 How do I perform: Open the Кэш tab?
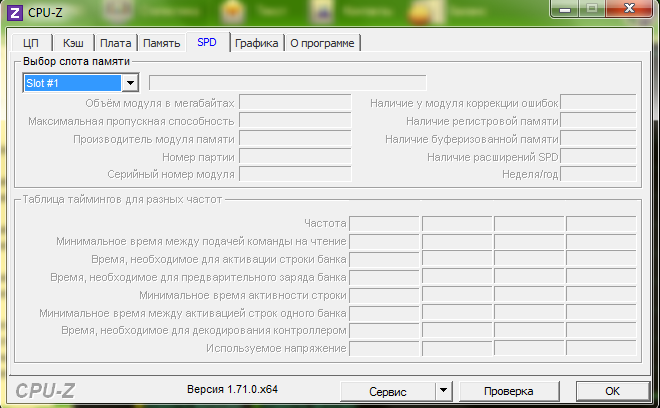73,43
